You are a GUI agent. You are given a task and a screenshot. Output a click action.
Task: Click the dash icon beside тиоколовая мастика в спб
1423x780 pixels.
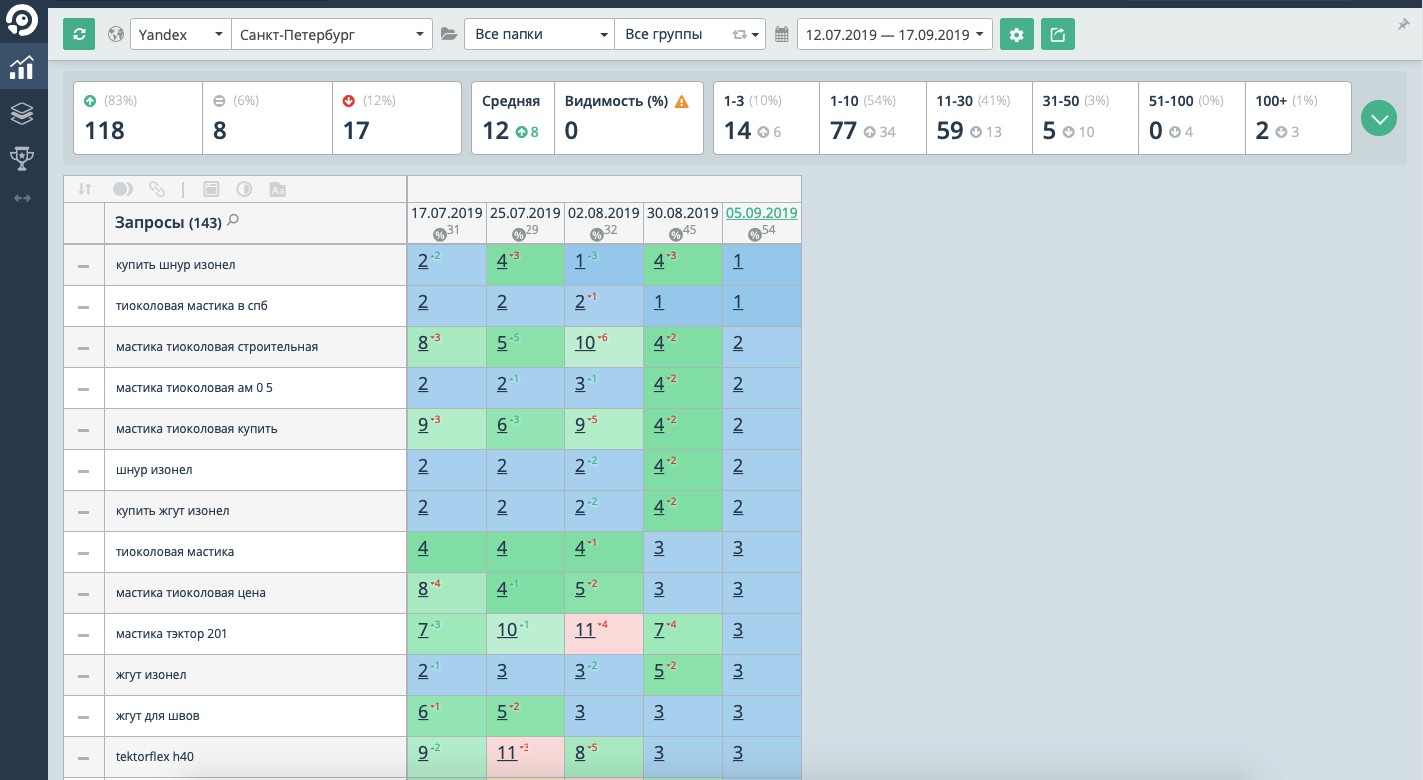pos(84,307)
